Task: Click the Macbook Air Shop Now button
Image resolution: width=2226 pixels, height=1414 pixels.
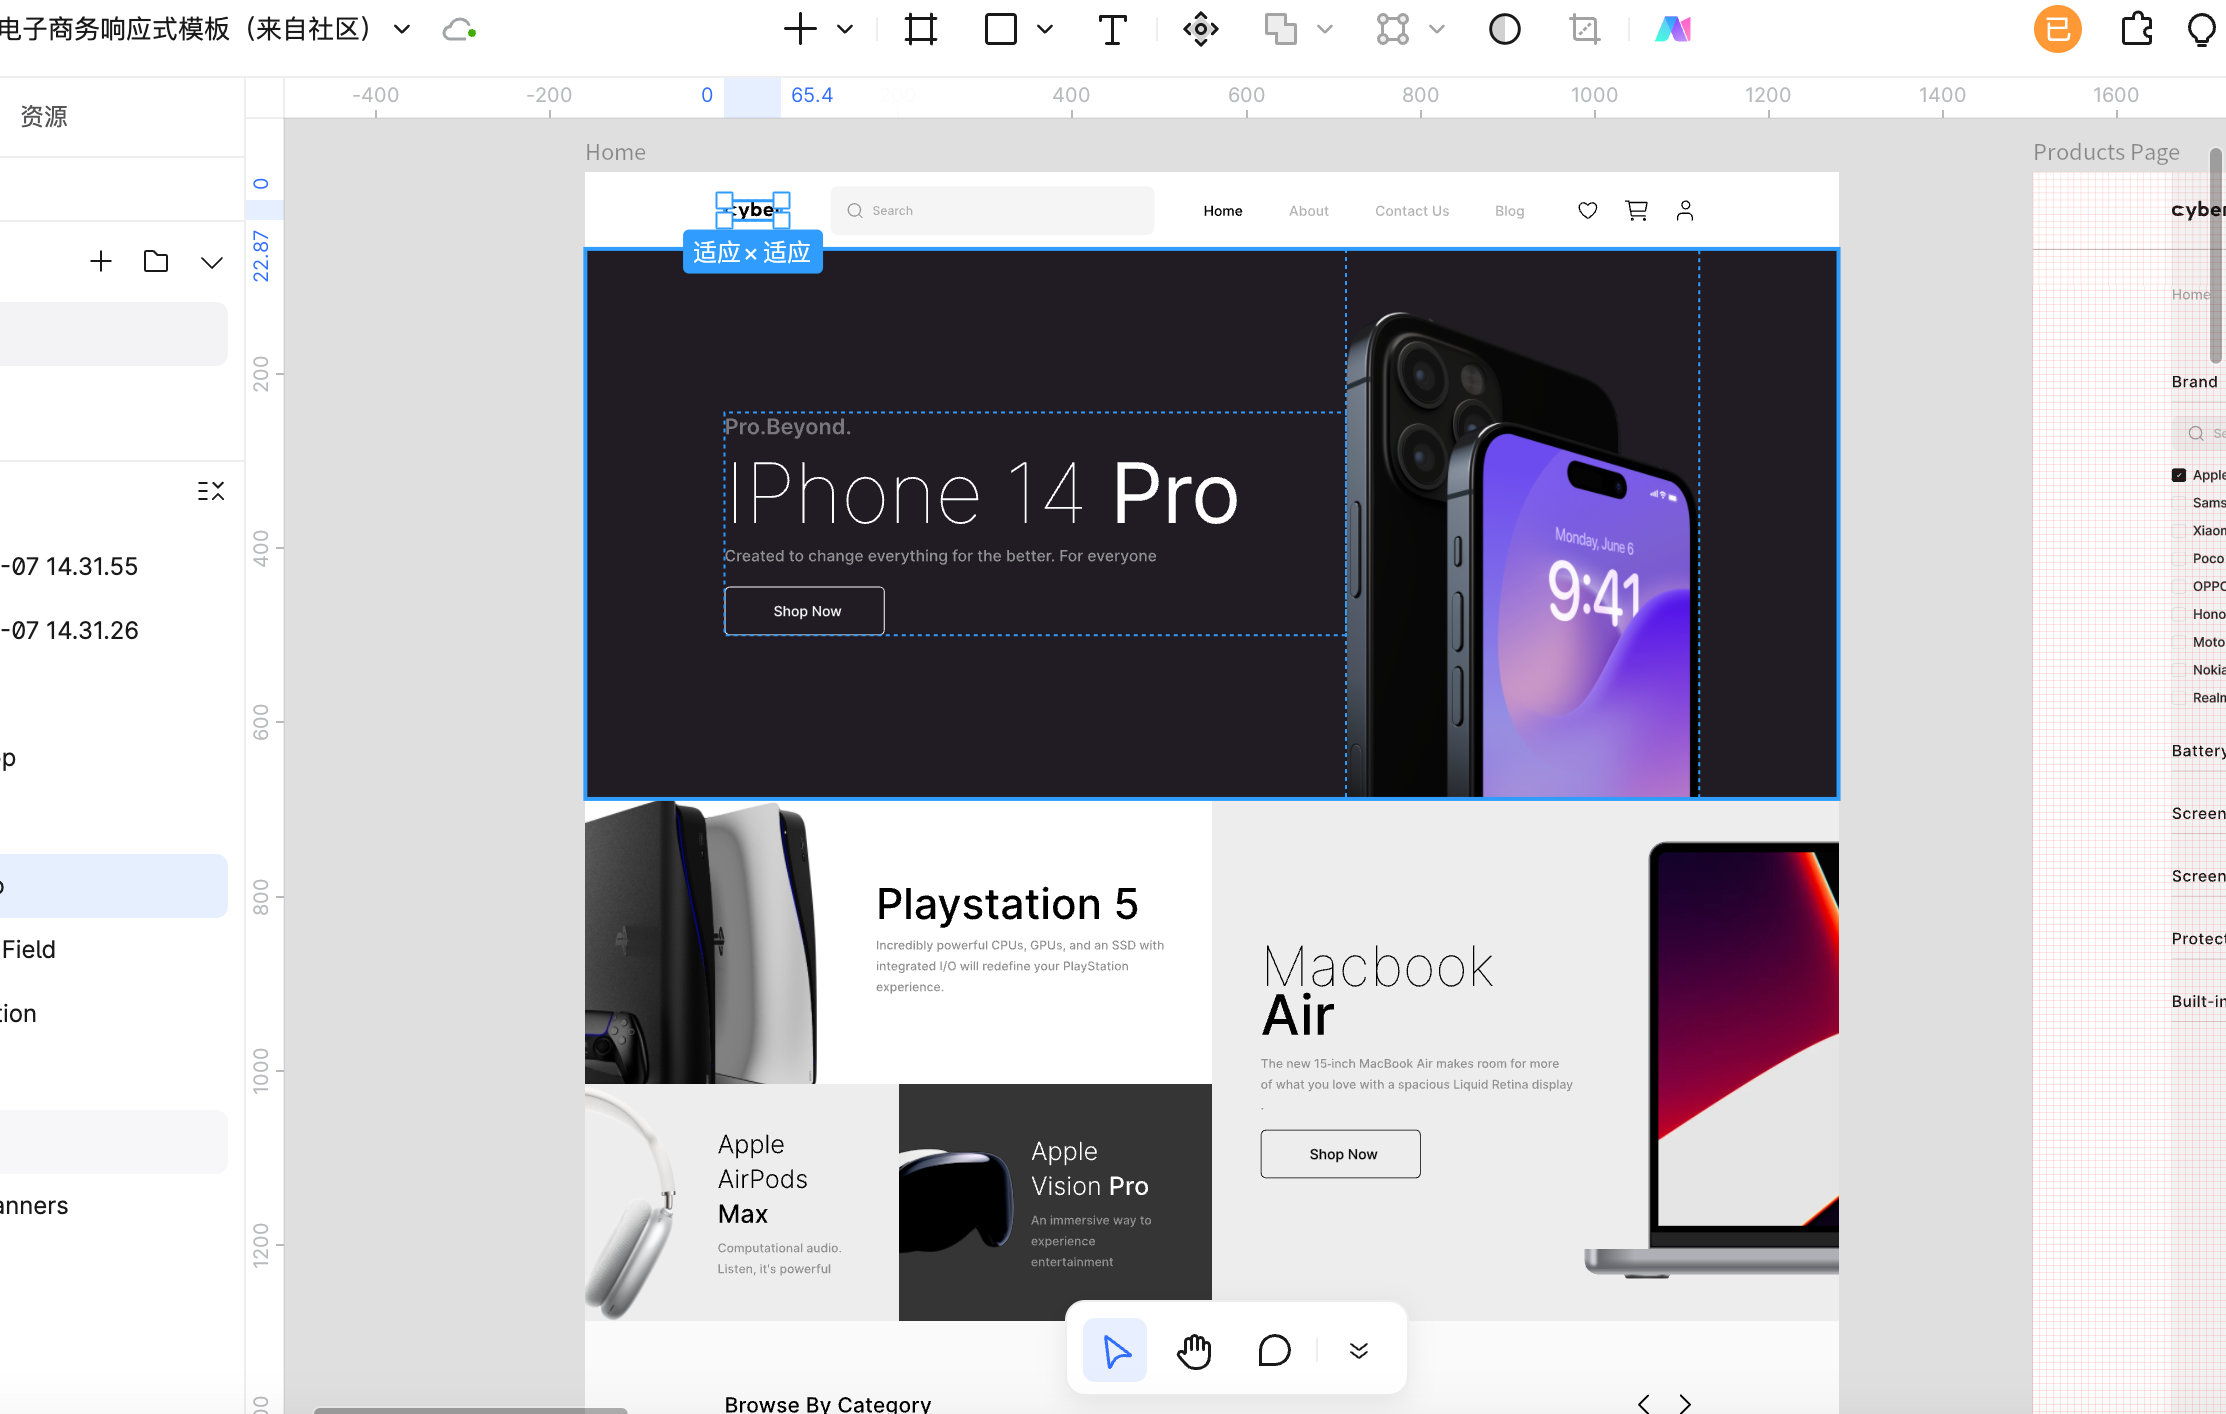Action: click(1341, 1154)
